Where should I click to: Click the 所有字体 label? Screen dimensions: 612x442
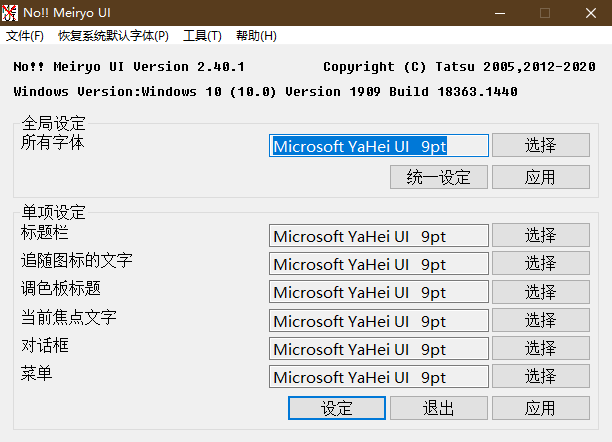52,142
